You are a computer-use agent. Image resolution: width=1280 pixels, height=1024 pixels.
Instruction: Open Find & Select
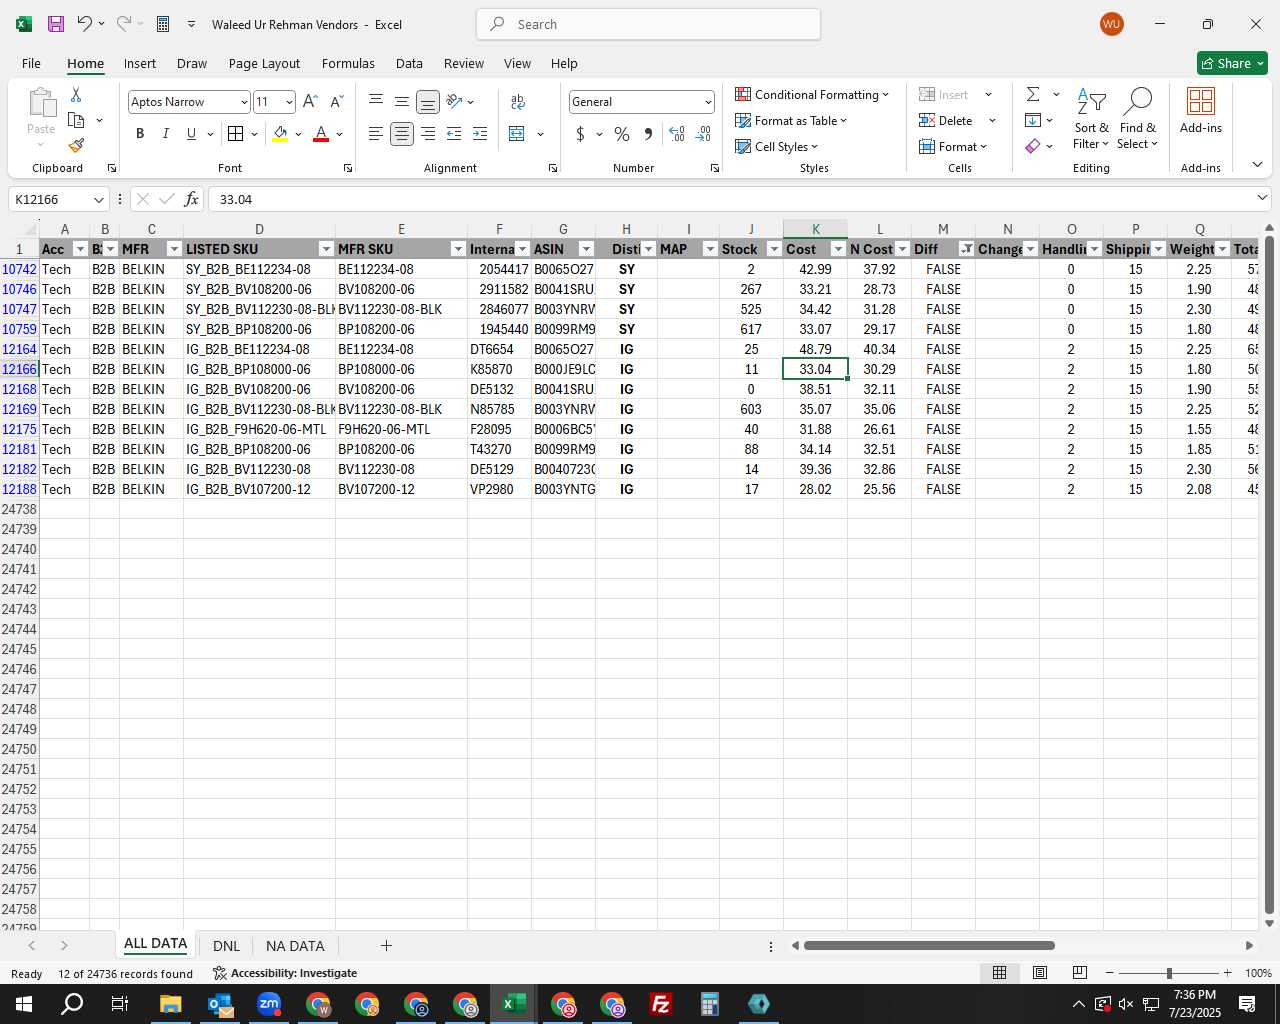[1138, 118]
